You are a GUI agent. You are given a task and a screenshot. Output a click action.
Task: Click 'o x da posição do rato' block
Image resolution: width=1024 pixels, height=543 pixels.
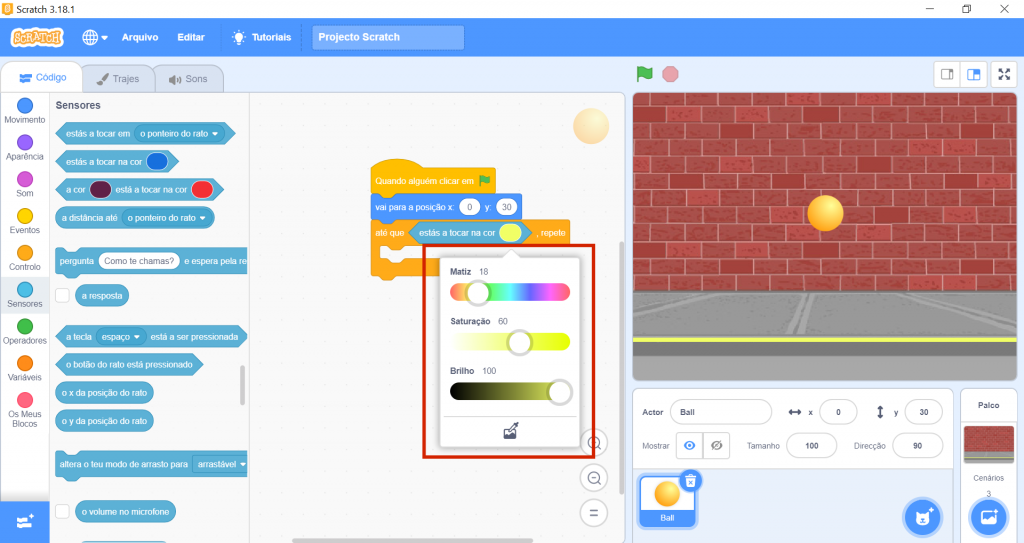point(104,393)
